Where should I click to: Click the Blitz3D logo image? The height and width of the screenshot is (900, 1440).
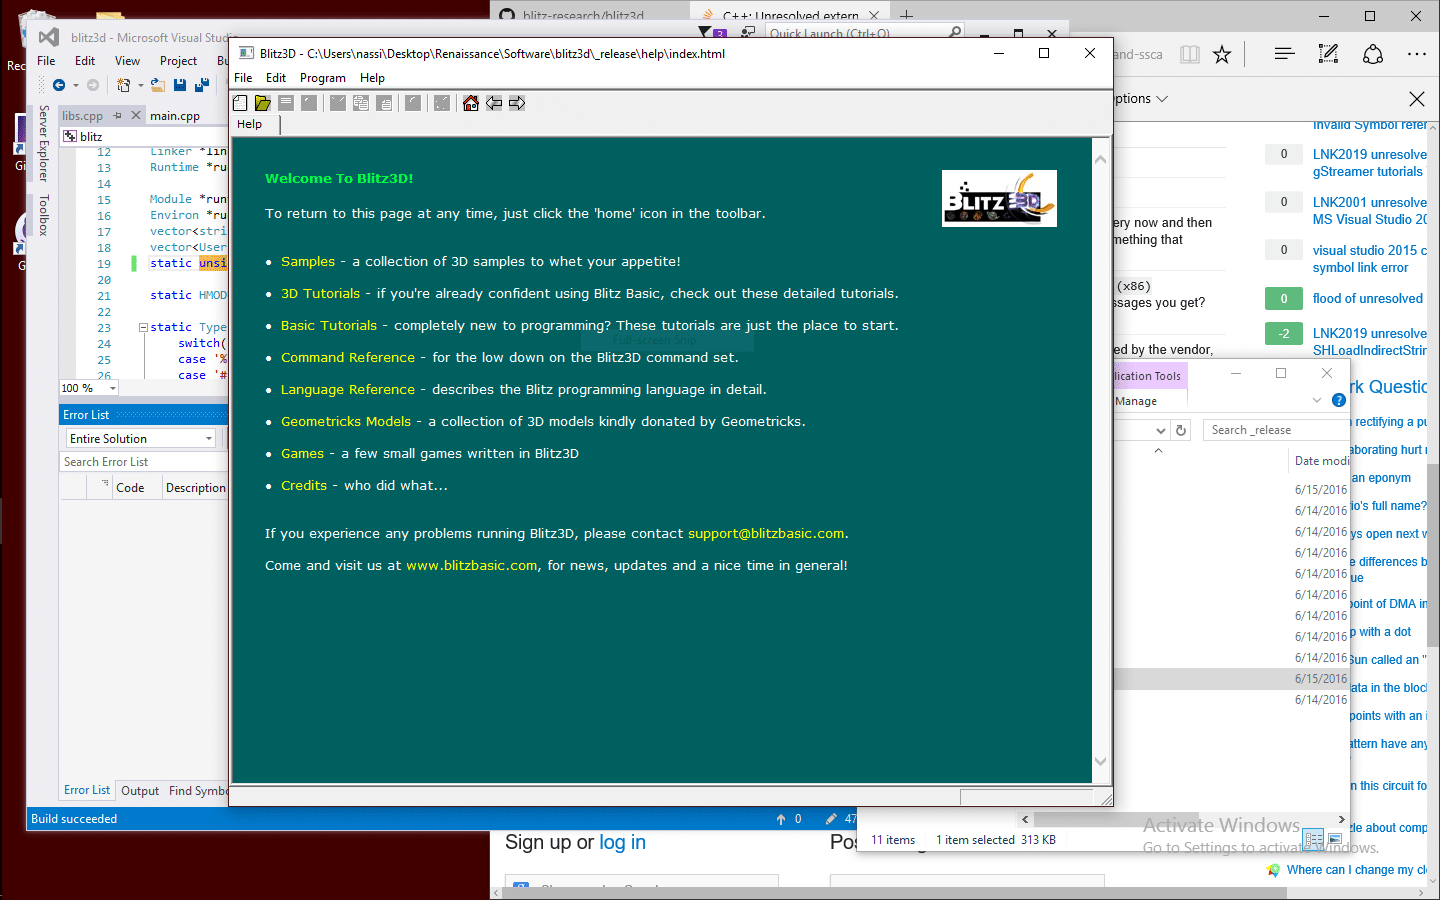(999, 198)
